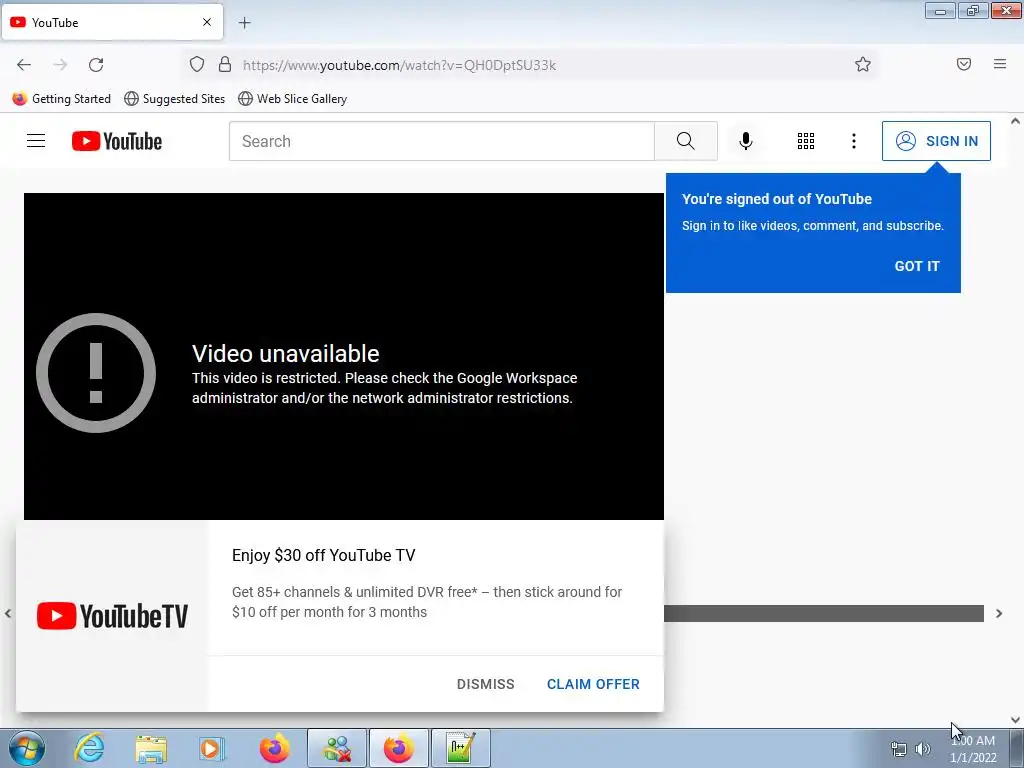
Task: Click the YouTubeTV logo in offer card
Action: [x=112, y=616]
